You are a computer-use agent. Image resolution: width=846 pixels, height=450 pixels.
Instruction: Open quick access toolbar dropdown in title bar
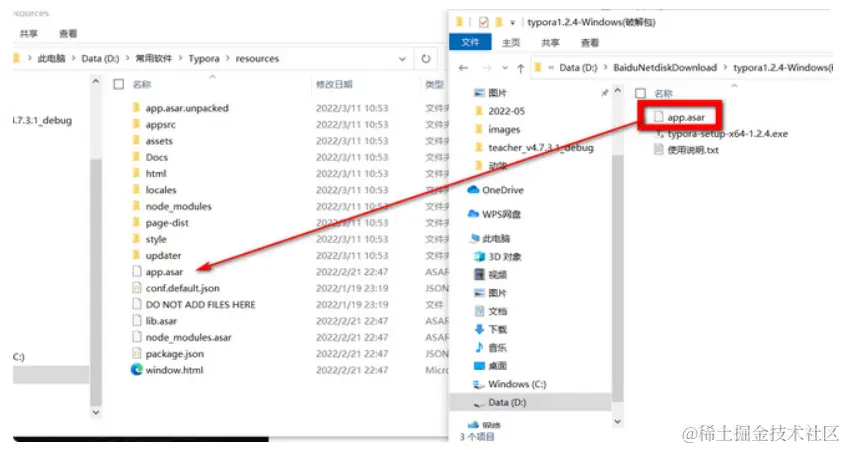(513, 23)
